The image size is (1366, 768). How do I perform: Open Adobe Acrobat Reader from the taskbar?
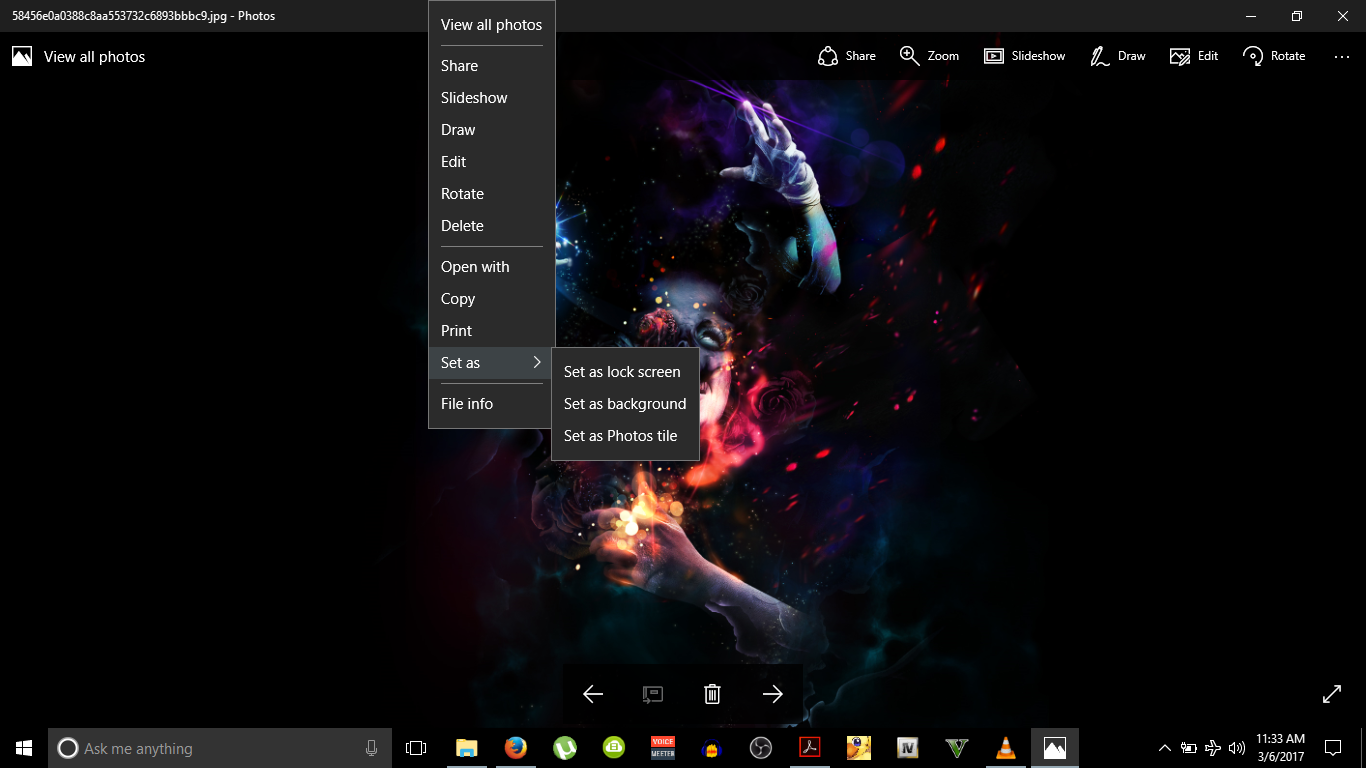810,748
